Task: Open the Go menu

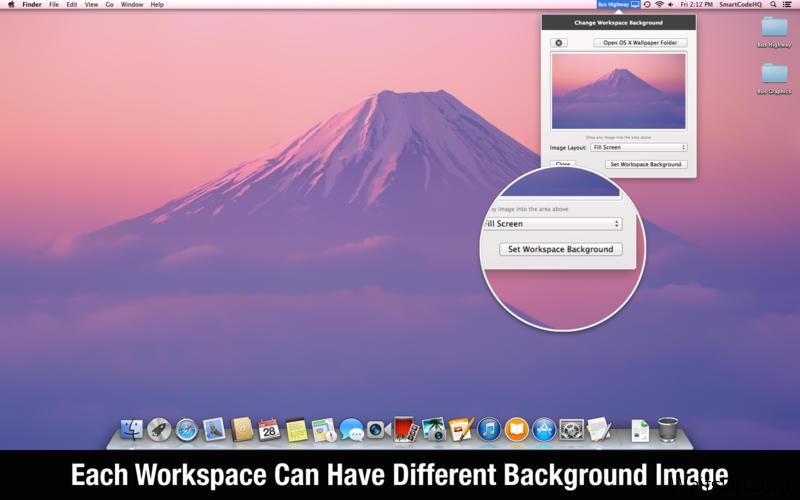Action: (x=109, y=4)
